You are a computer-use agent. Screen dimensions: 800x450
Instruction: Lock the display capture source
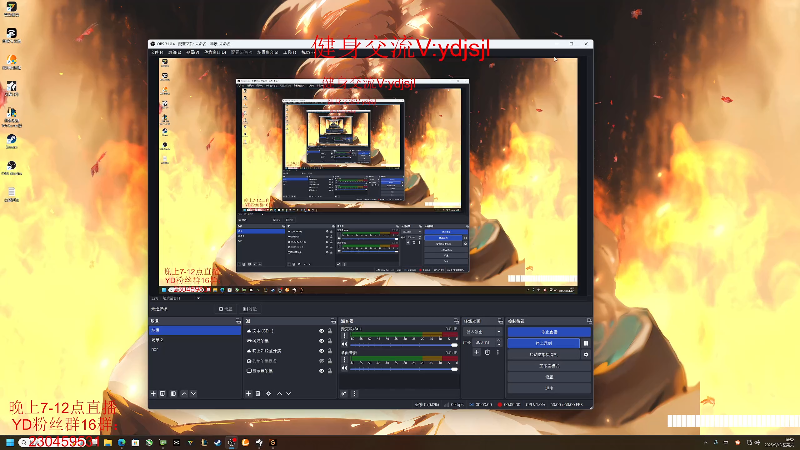330,370
